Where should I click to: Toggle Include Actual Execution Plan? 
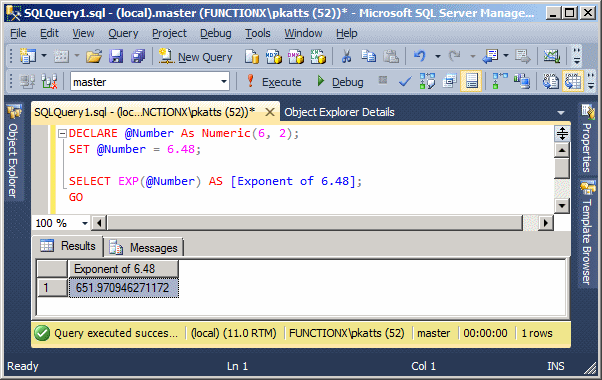(x=500, y=81)
